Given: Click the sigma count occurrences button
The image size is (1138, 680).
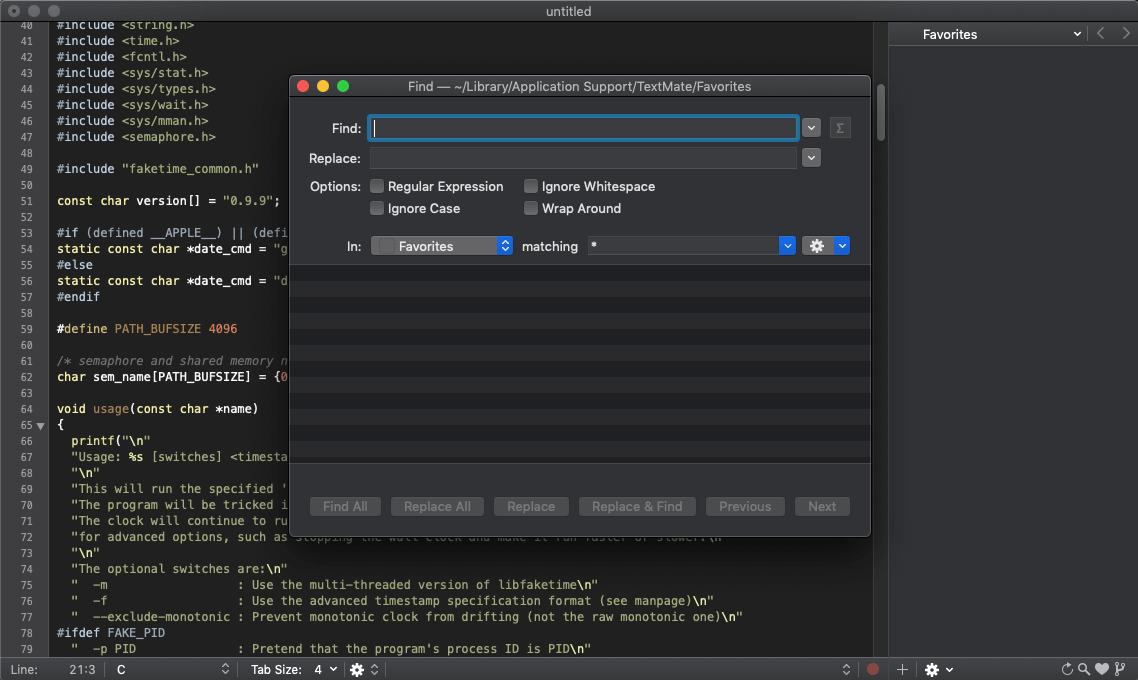Looking at the screenshot, I should coord(840,128).
